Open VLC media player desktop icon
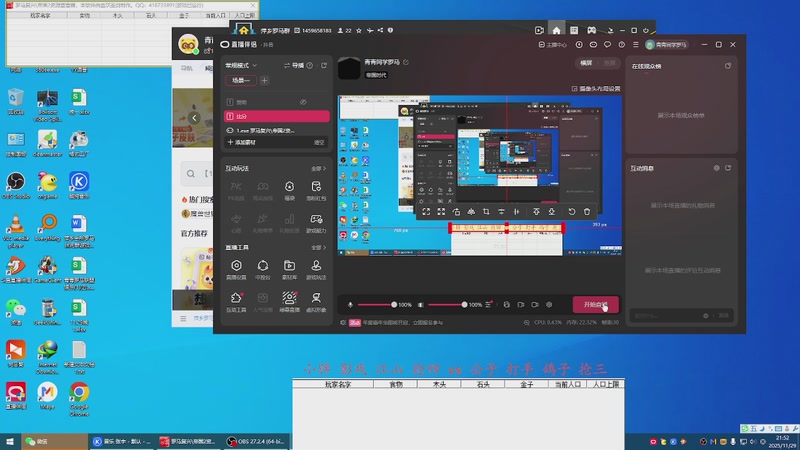The image size is (800, 450). pyautogui.click(x=16, y=231)
